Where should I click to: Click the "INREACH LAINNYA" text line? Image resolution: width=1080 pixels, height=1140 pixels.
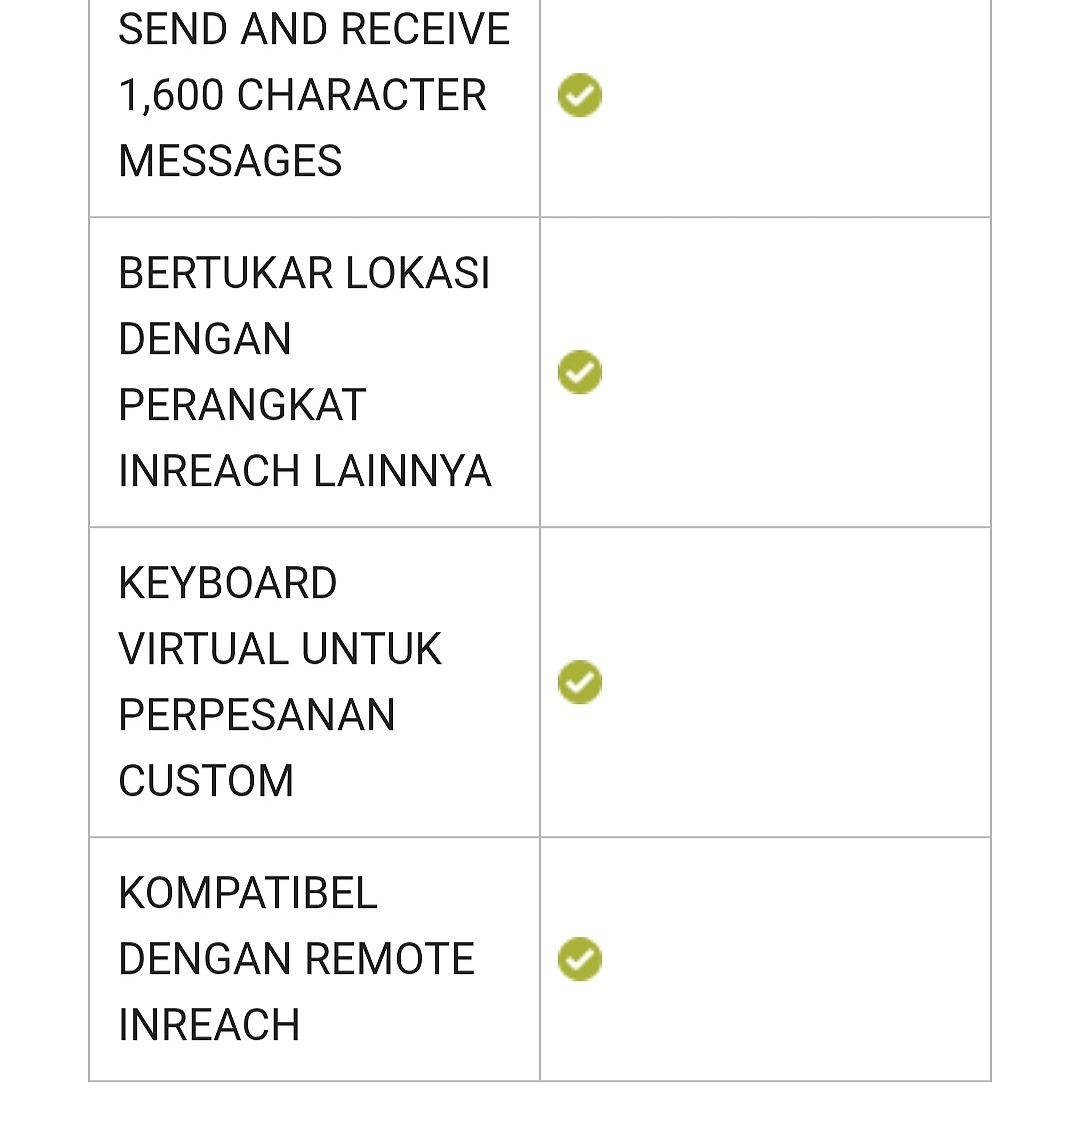click(304, 471)
